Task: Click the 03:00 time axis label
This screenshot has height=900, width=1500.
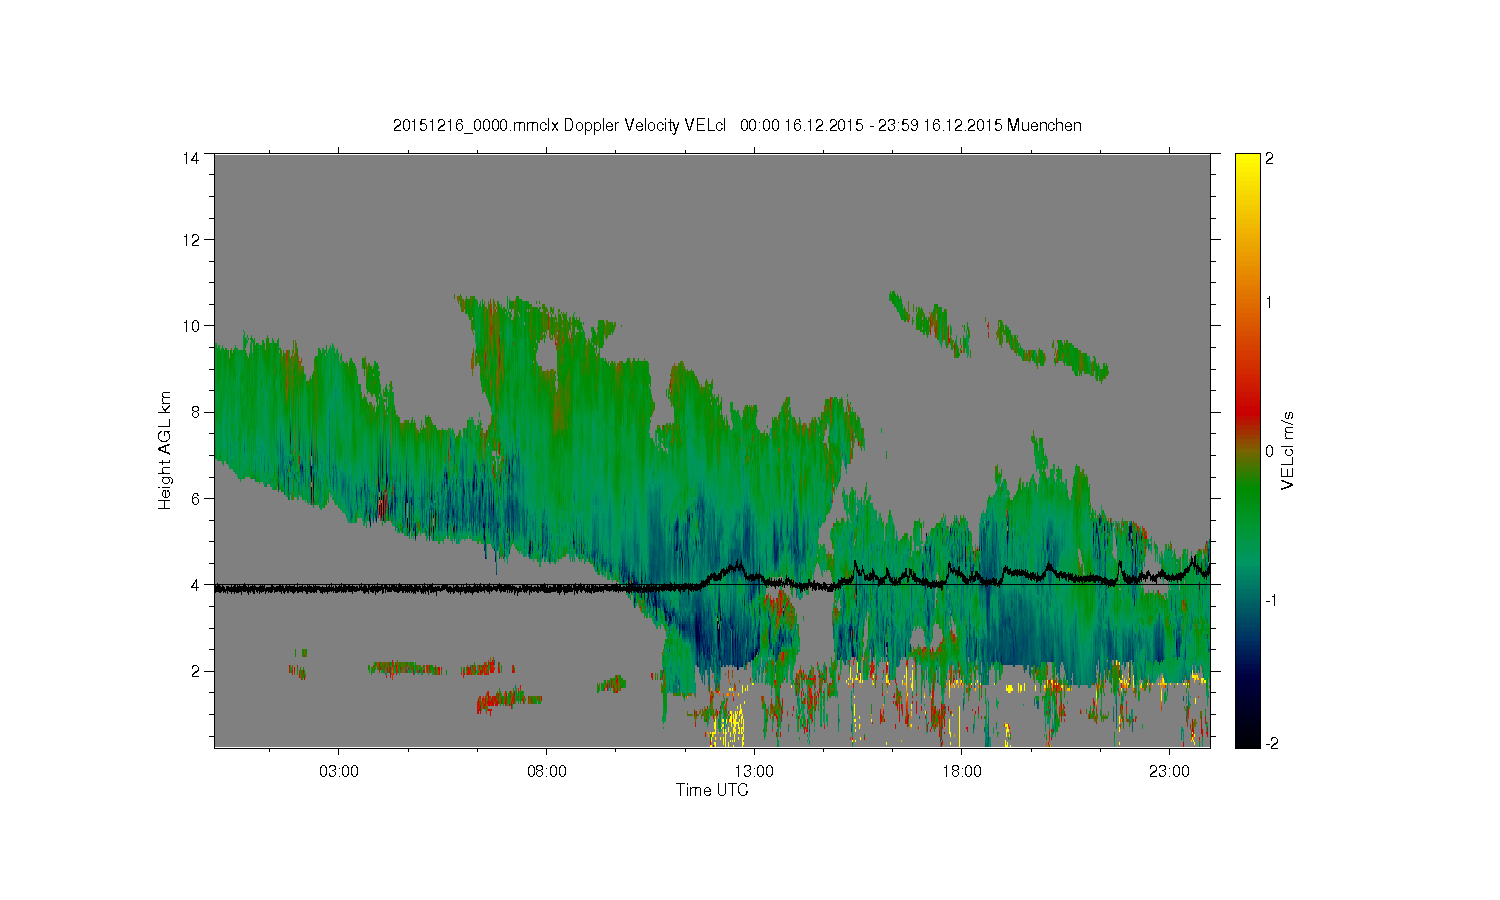Action: click(x=339, y=772)
